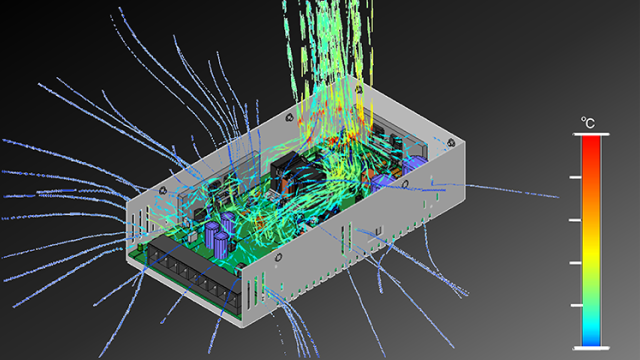This screenshot has width=640, height=360.
Task: Select the black terminal block on enclosure front
Action: pyautogui.click(x=194, y=276)
